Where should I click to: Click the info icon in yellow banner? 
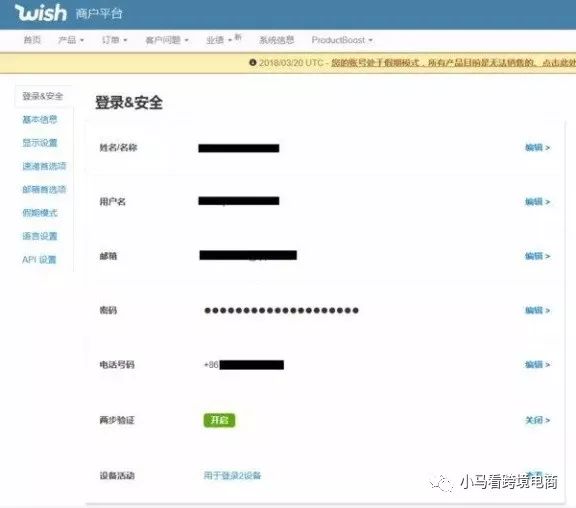253,62
